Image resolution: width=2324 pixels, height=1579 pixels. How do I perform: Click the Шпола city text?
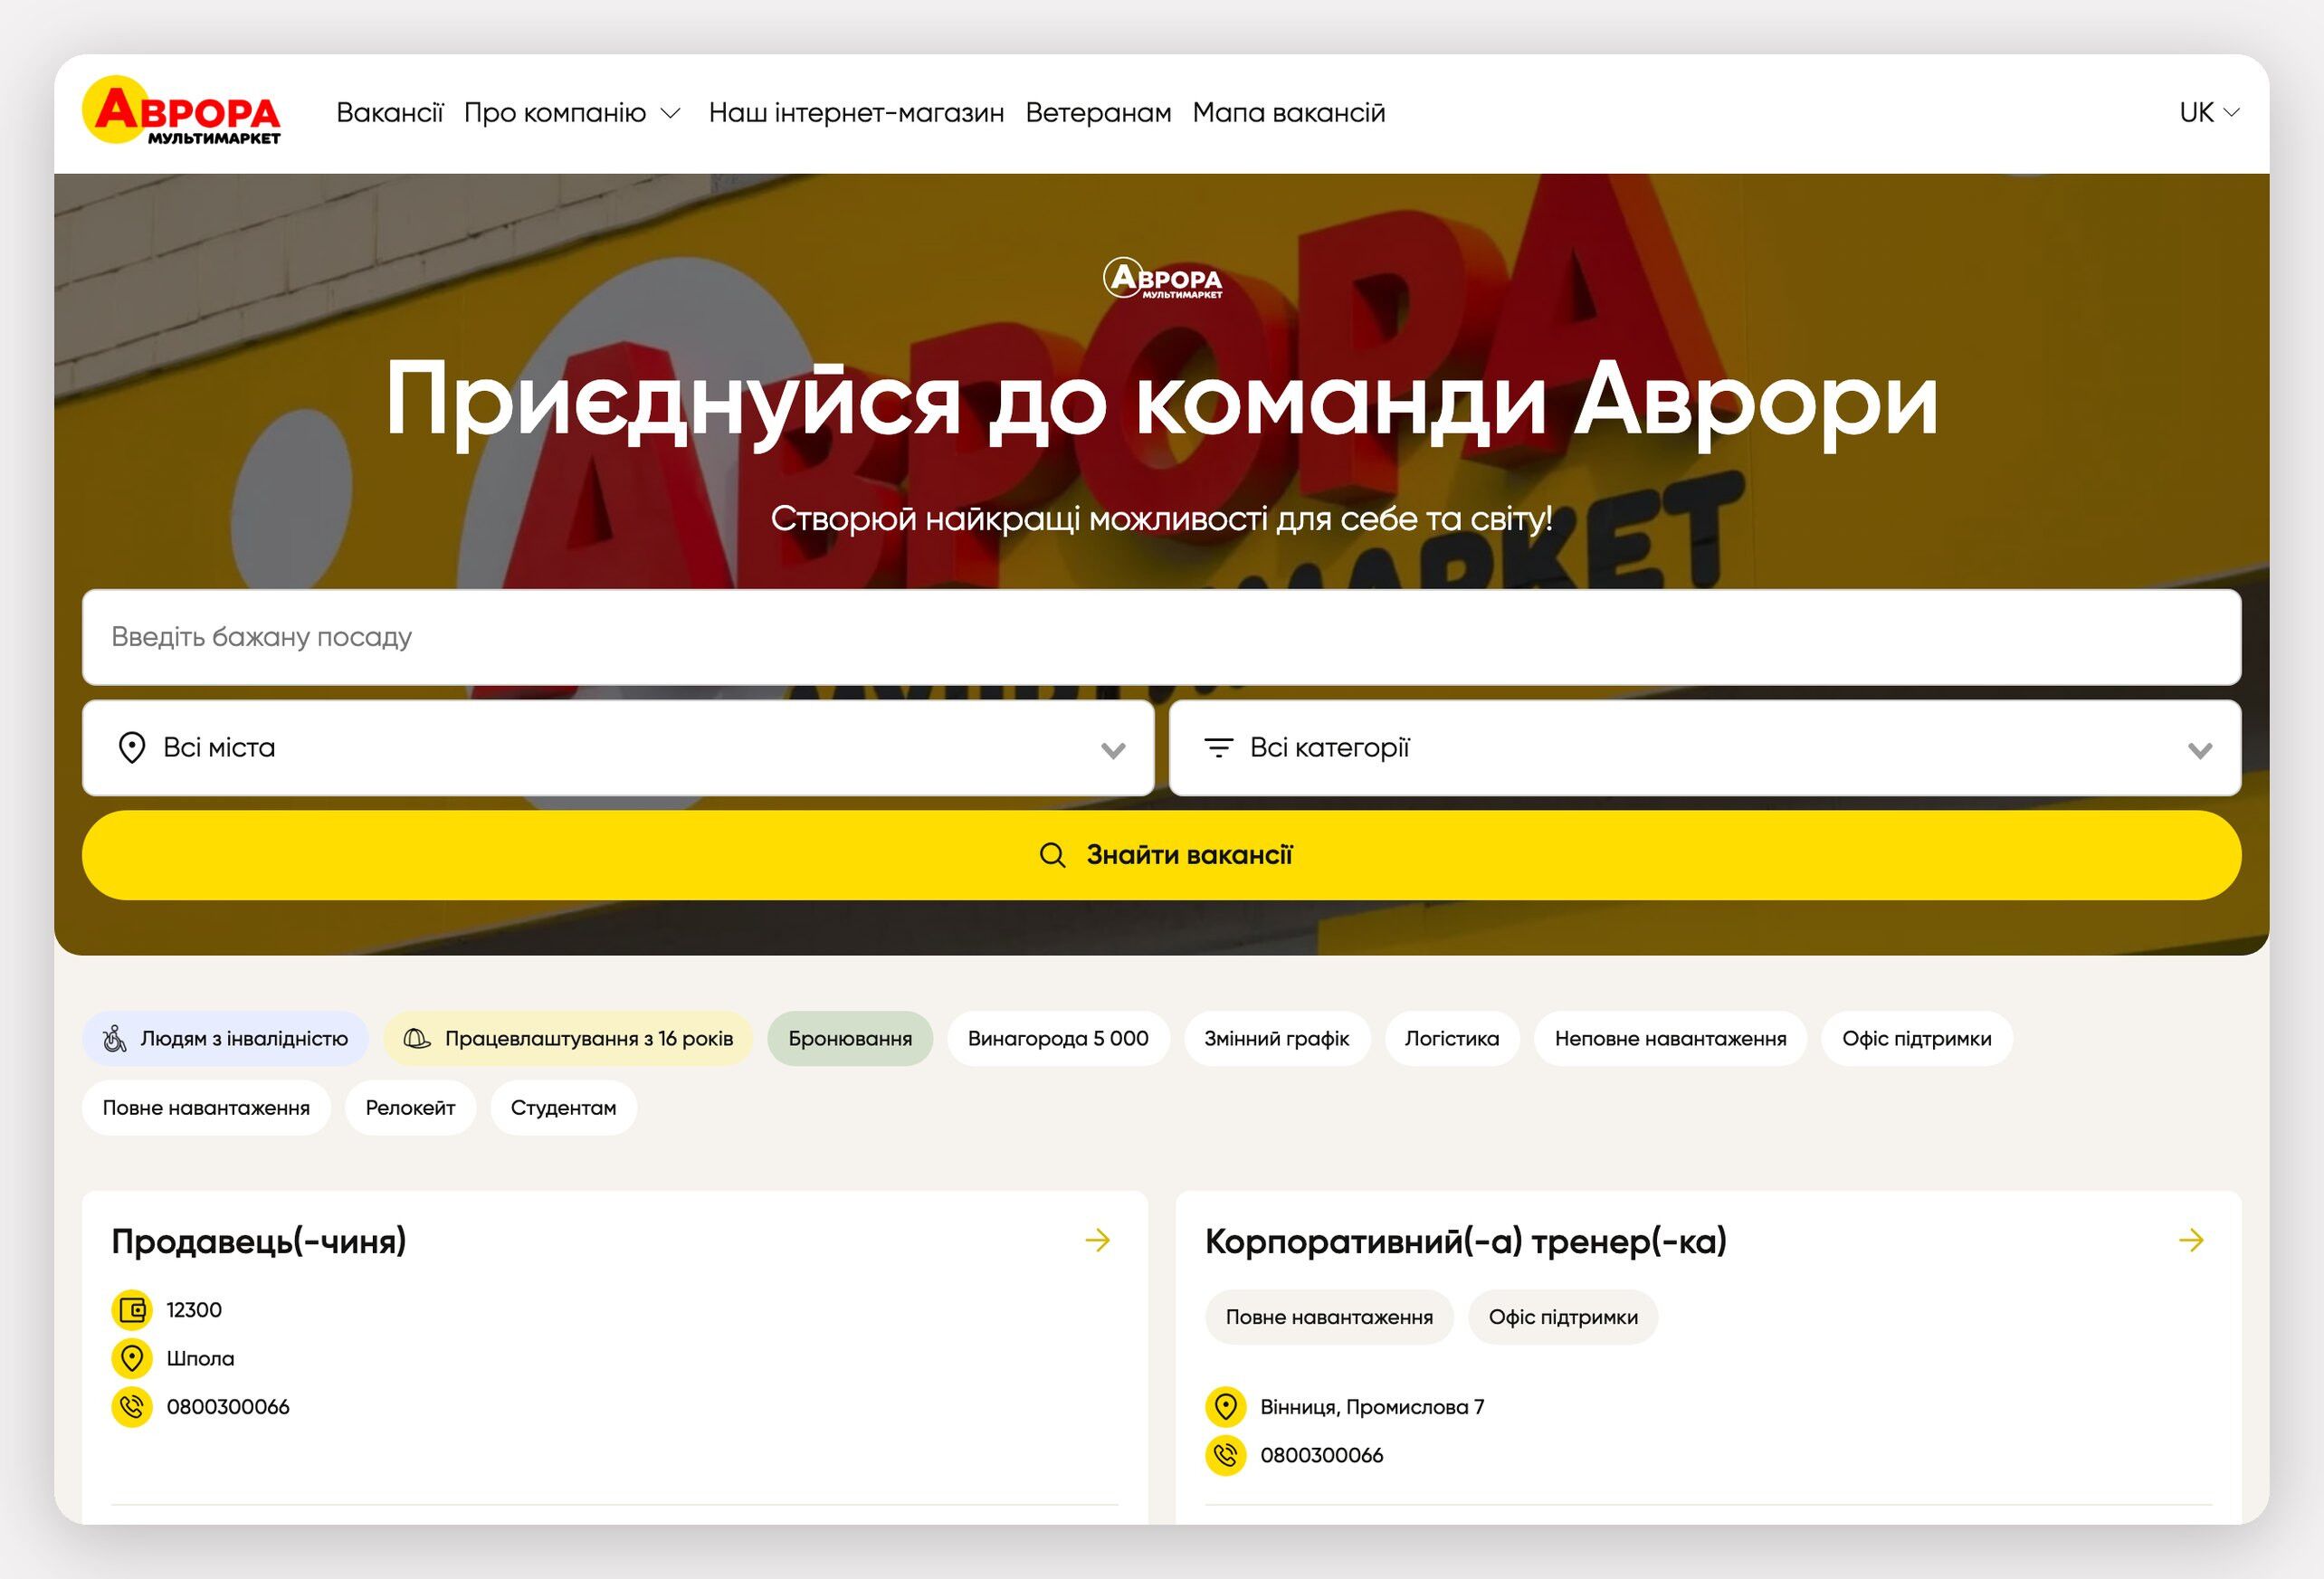pos(200,1358)
